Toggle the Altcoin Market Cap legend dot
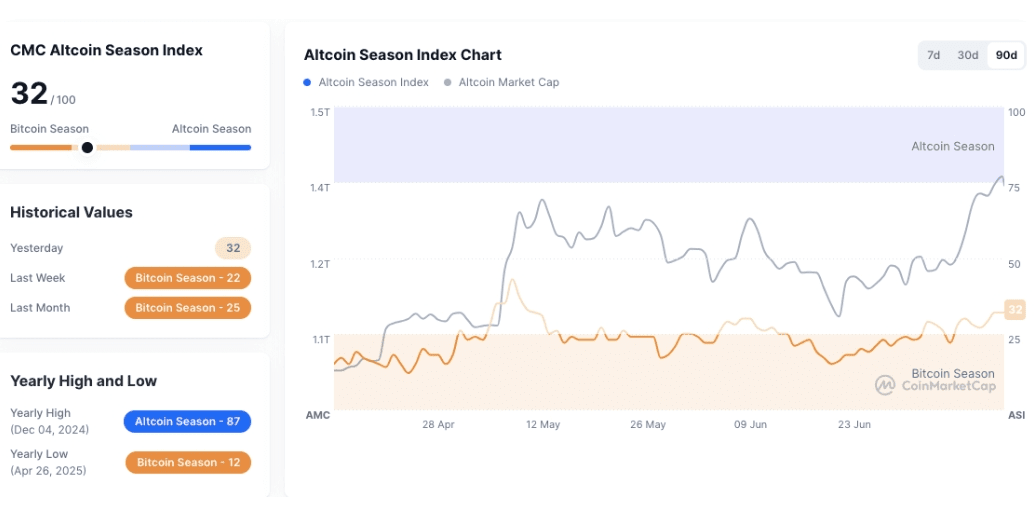The height and width of the screenshot is (514, 1034). [x=447, y=82]
